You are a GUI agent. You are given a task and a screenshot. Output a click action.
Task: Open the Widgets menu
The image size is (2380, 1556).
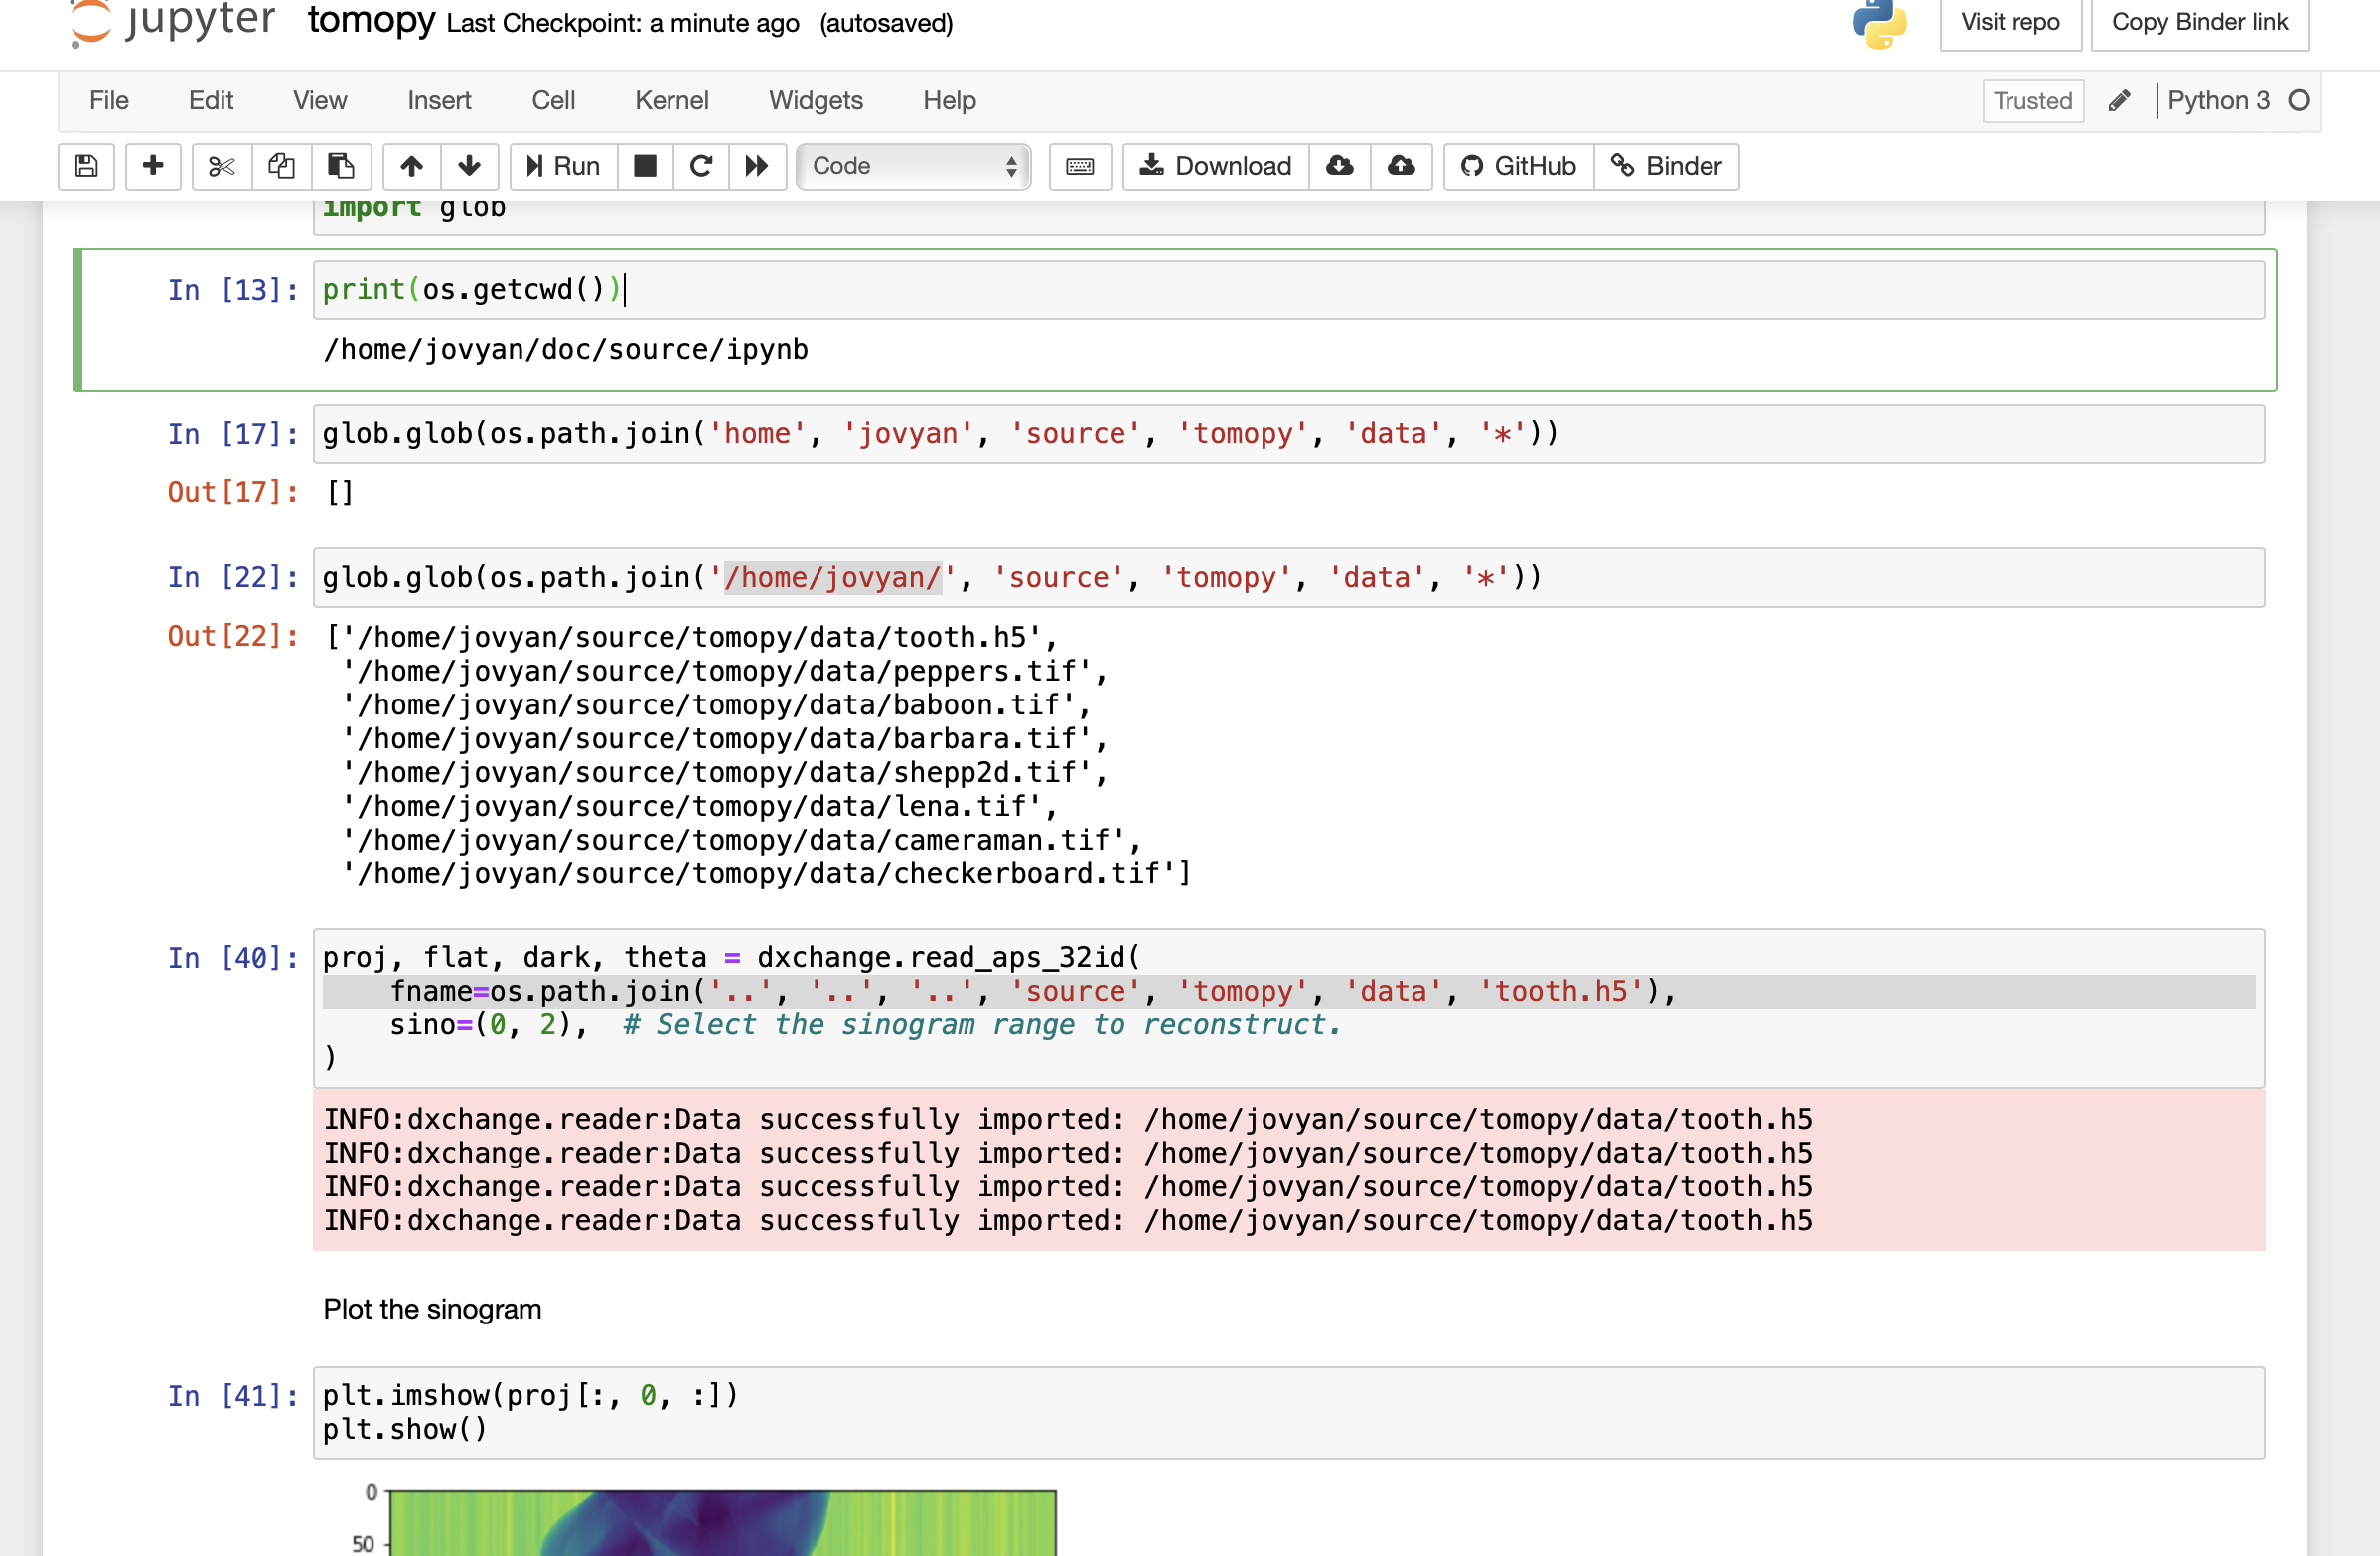[x=816, y=101]
